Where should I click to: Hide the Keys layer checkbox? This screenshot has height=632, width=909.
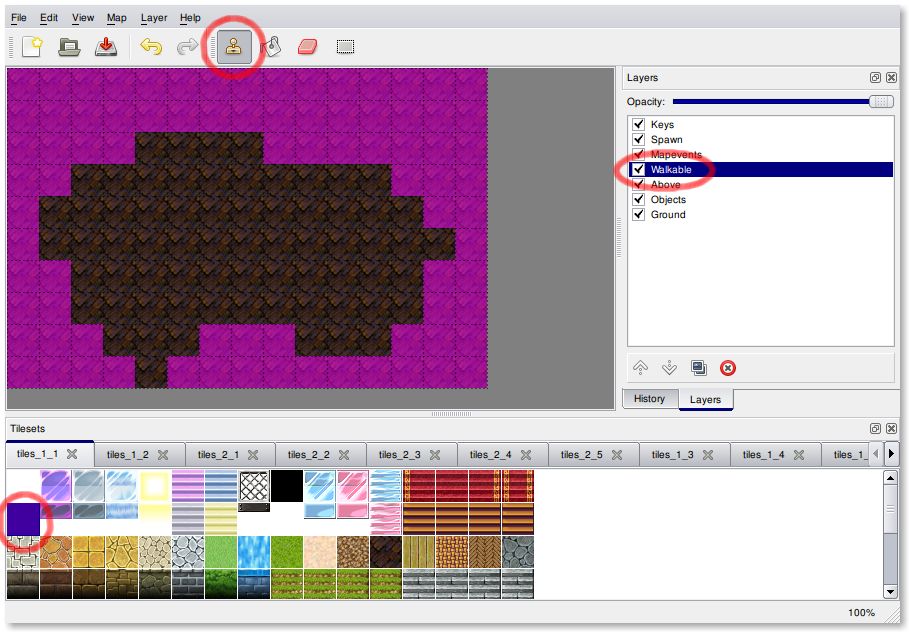pos(638,124)
